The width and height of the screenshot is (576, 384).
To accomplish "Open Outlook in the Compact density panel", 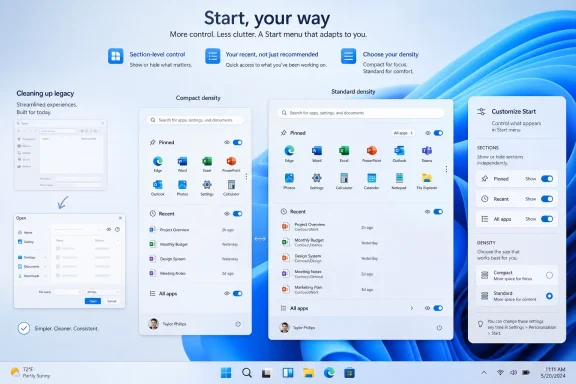I will coord(158,184).
